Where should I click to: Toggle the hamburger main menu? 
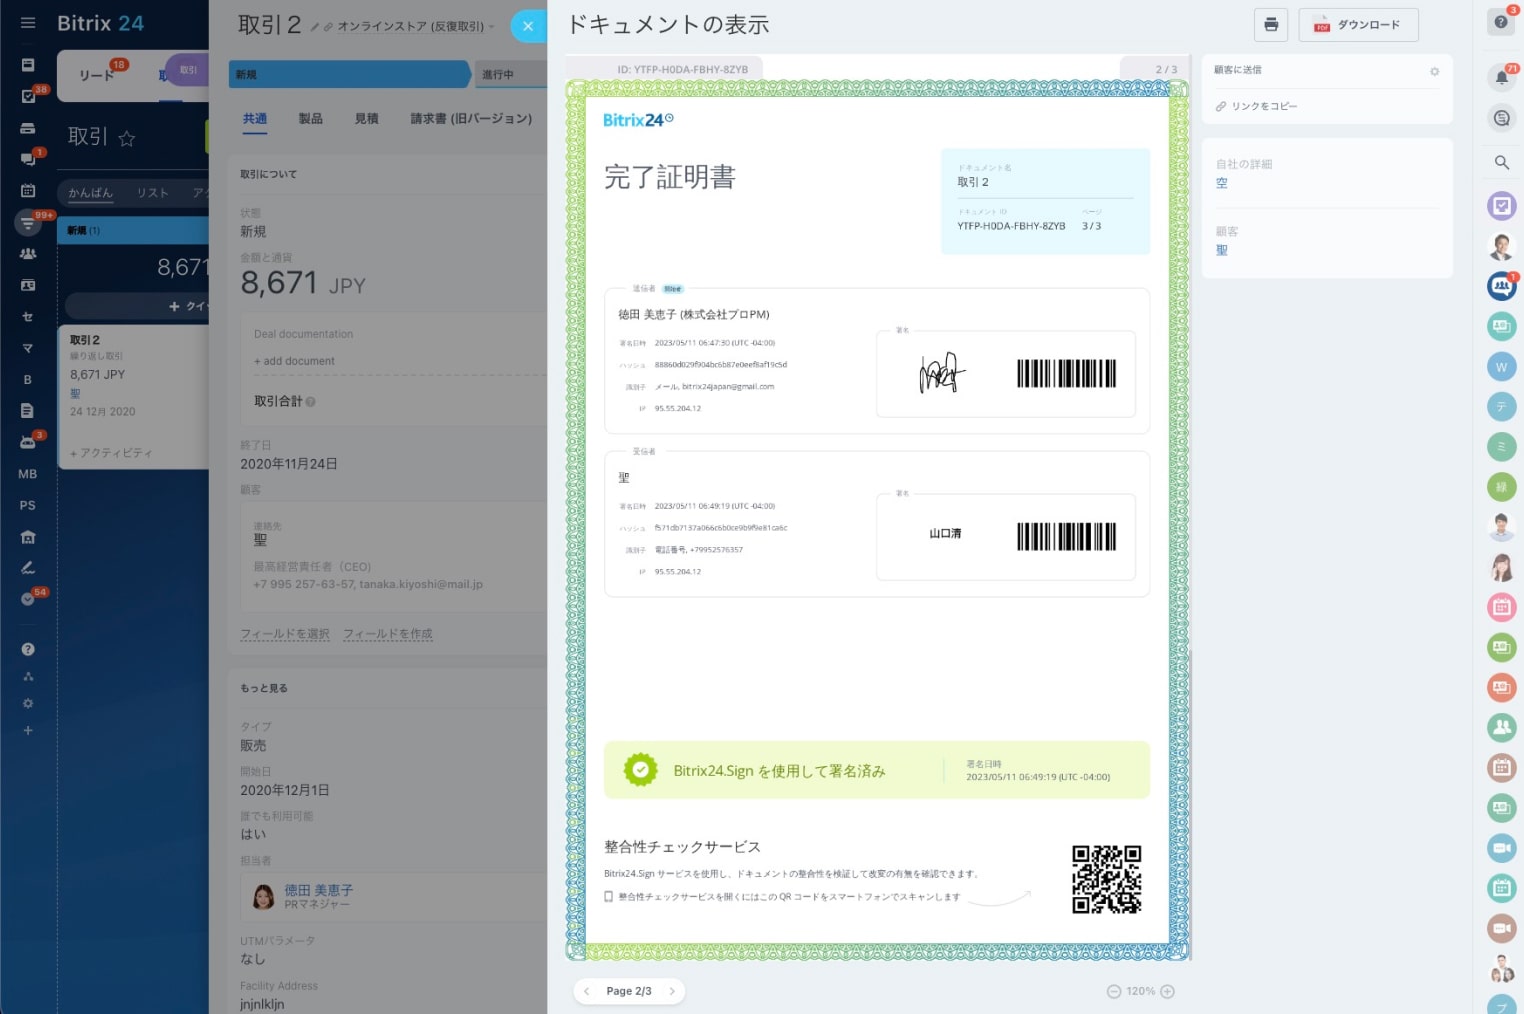28,23
